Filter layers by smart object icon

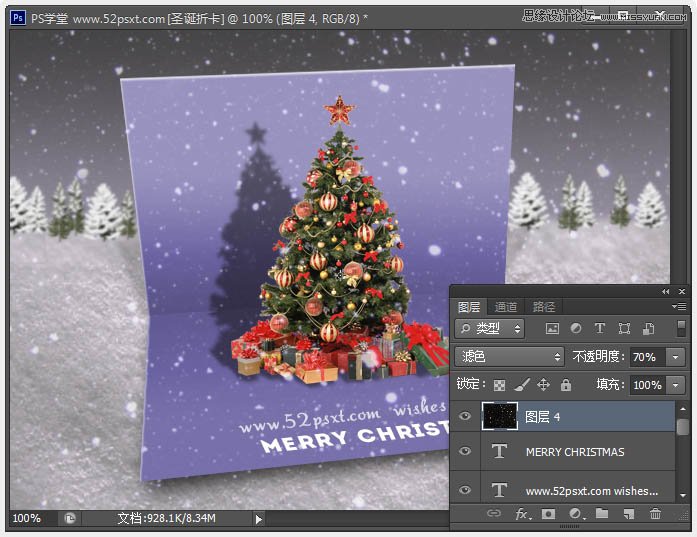[649, 329]
